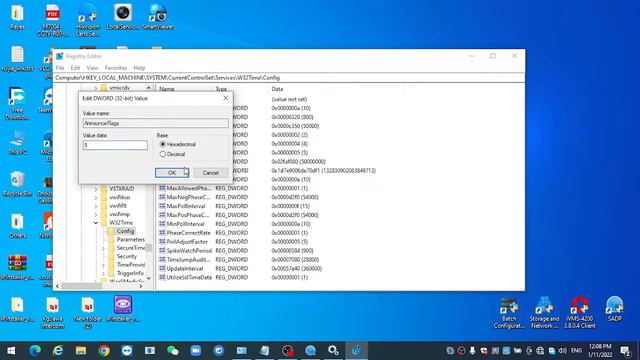Select the MaxPosPhaseC... value name
This screenshot has height=360, width=640.
click(188, 215)
